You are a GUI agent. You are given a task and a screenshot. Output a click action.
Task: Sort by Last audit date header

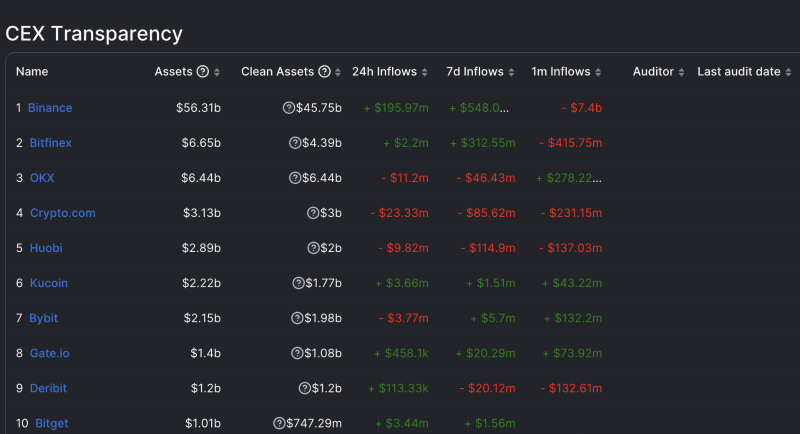pos(744,72)
